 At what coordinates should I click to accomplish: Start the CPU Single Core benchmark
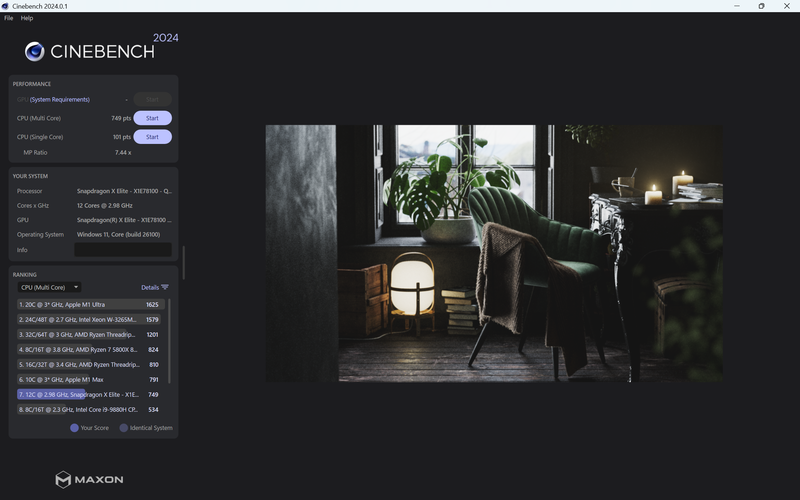point(153,137)
